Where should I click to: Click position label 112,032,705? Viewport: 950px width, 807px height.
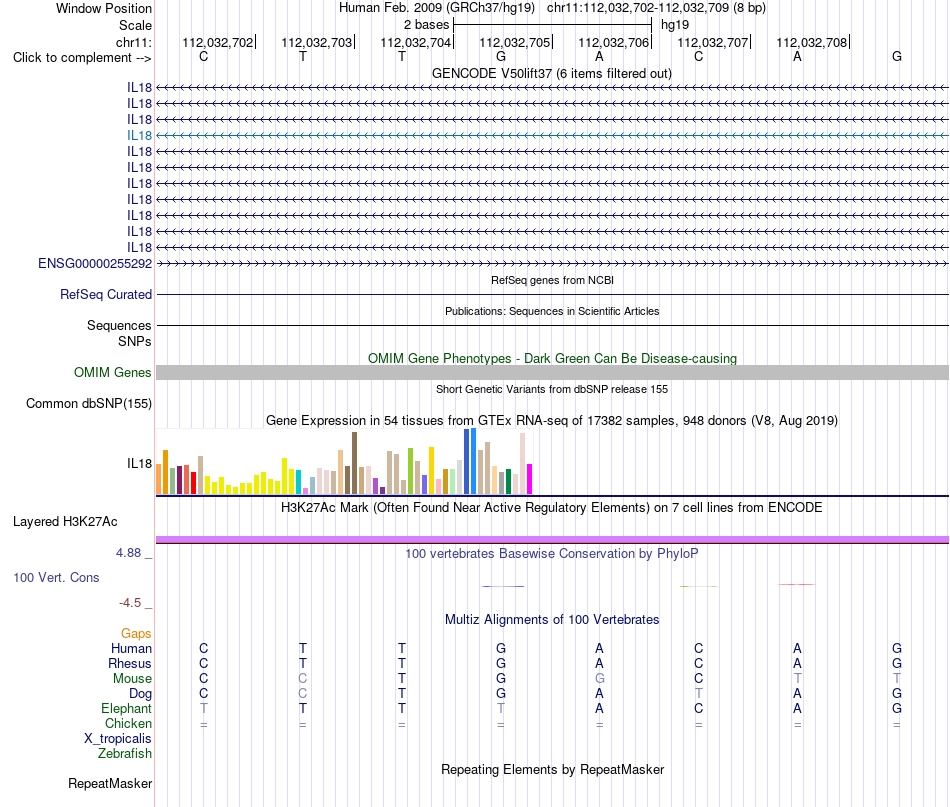point(514,42)
